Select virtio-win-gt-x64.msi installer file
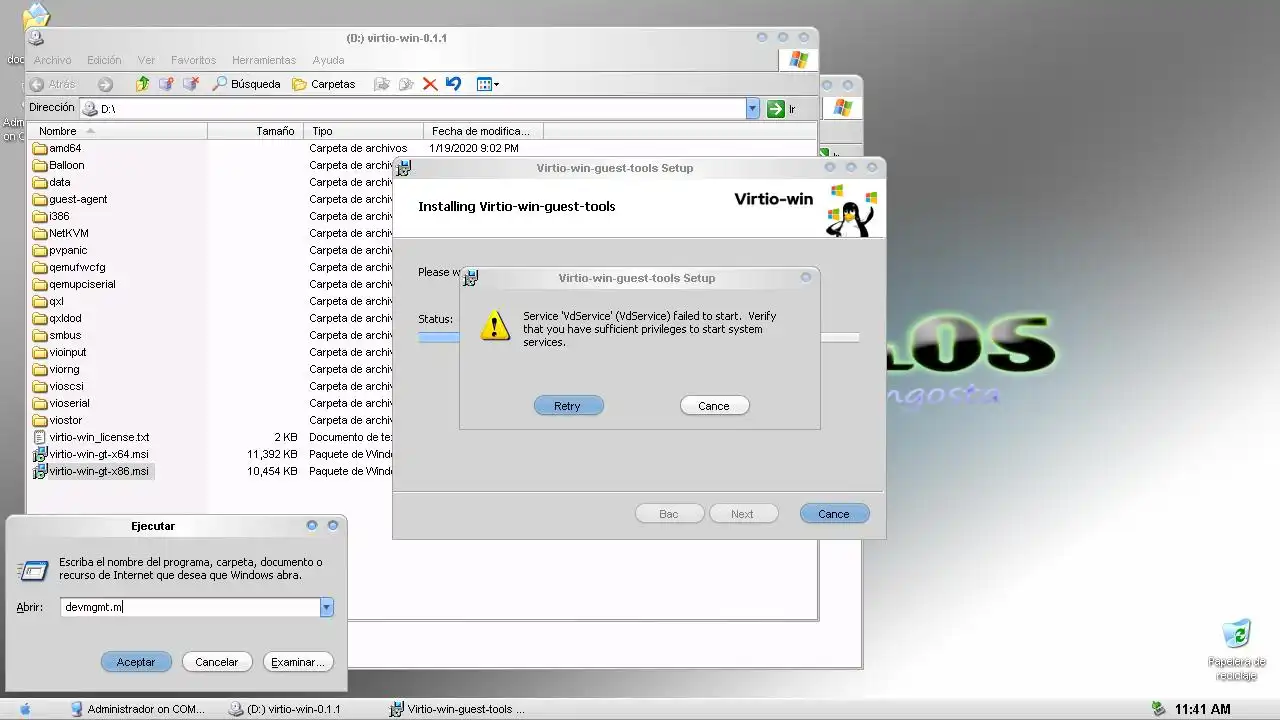The height and width of the screenshot is (720, 1280). [x=91, y=454]
